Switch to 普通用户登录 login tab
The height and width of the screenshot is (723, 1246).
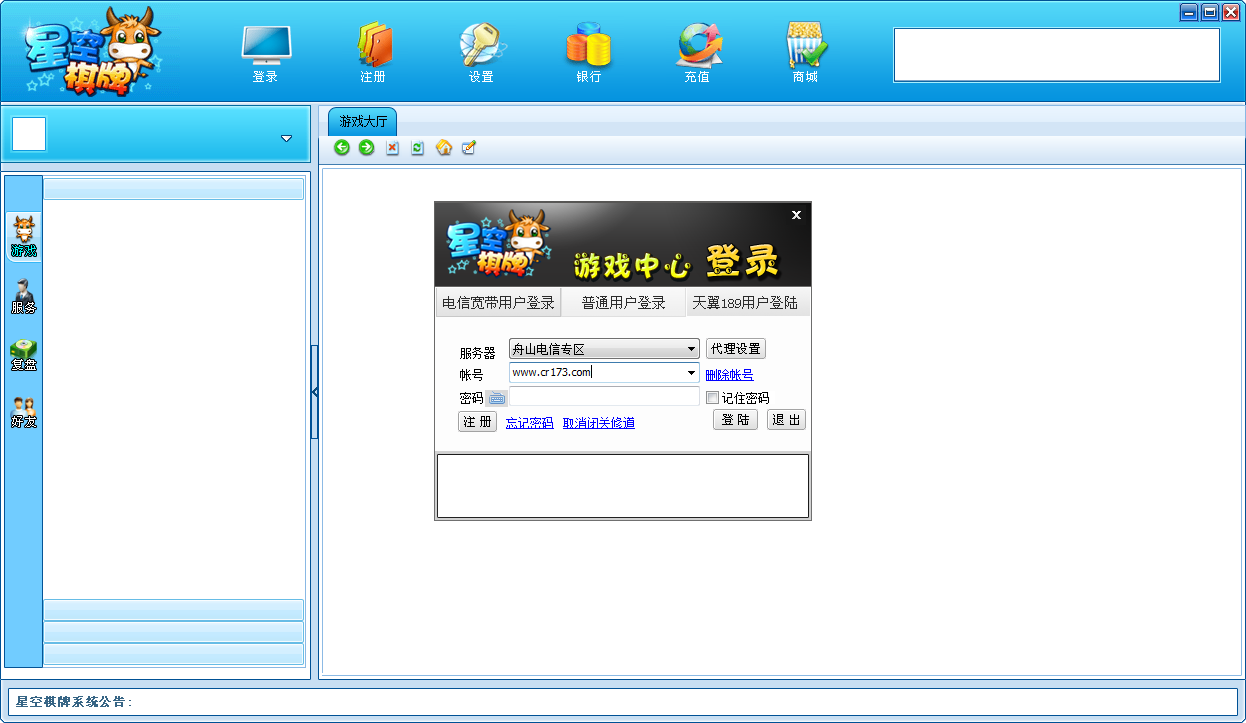pyautogui.click(x=624, y=301)
